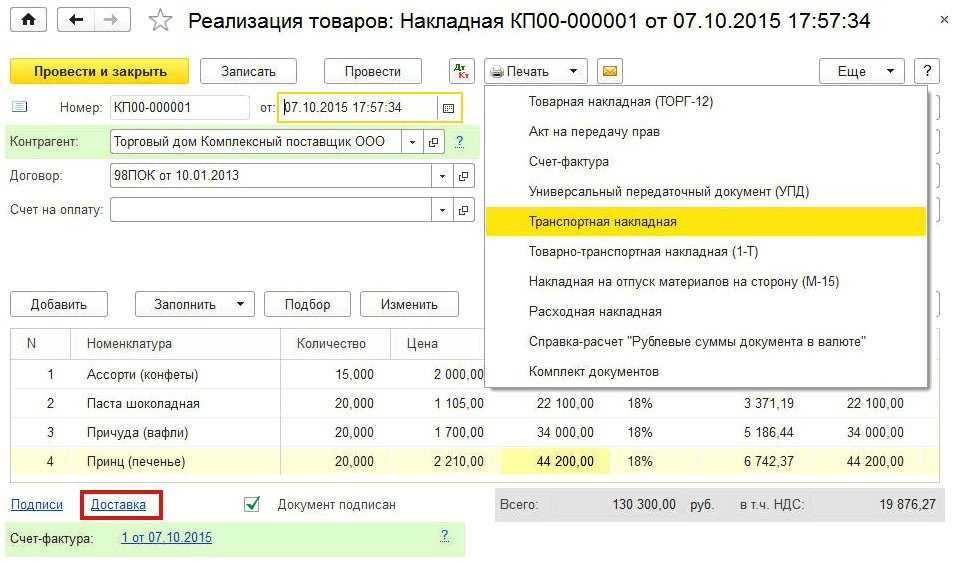Open Договор record with open-form icon

(463, 176)
